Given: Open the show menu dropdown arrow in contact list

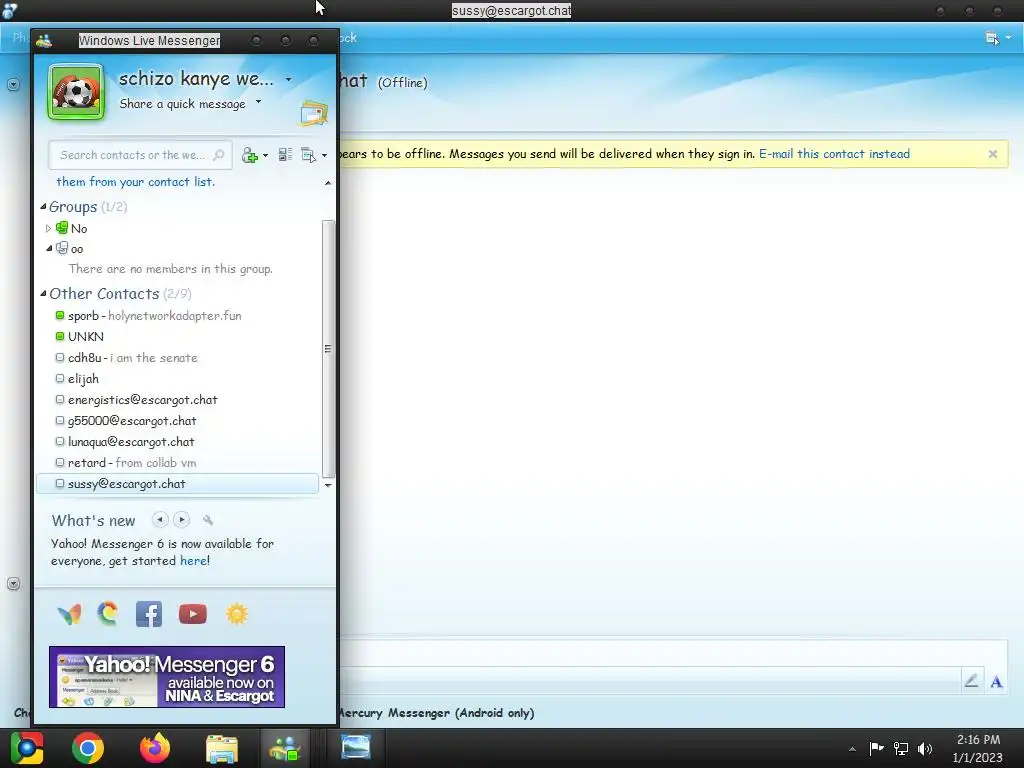Looking at the screenshot, I should tap(325, 155).
